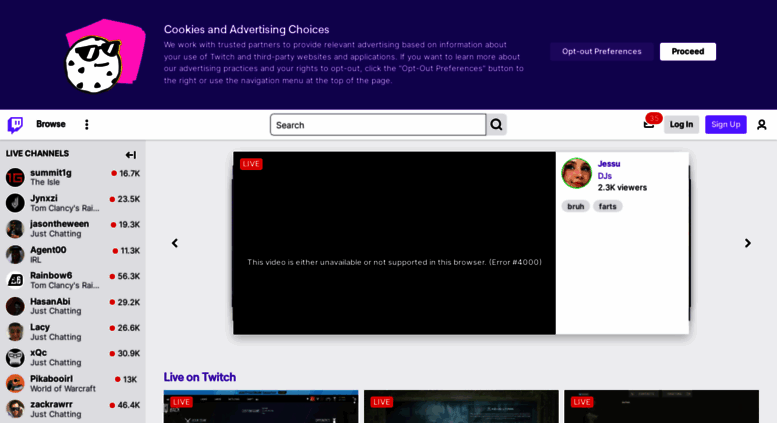This screenshot has height=423, width=777.
Task: Open Lacy channel avatar
Action: 15,332
